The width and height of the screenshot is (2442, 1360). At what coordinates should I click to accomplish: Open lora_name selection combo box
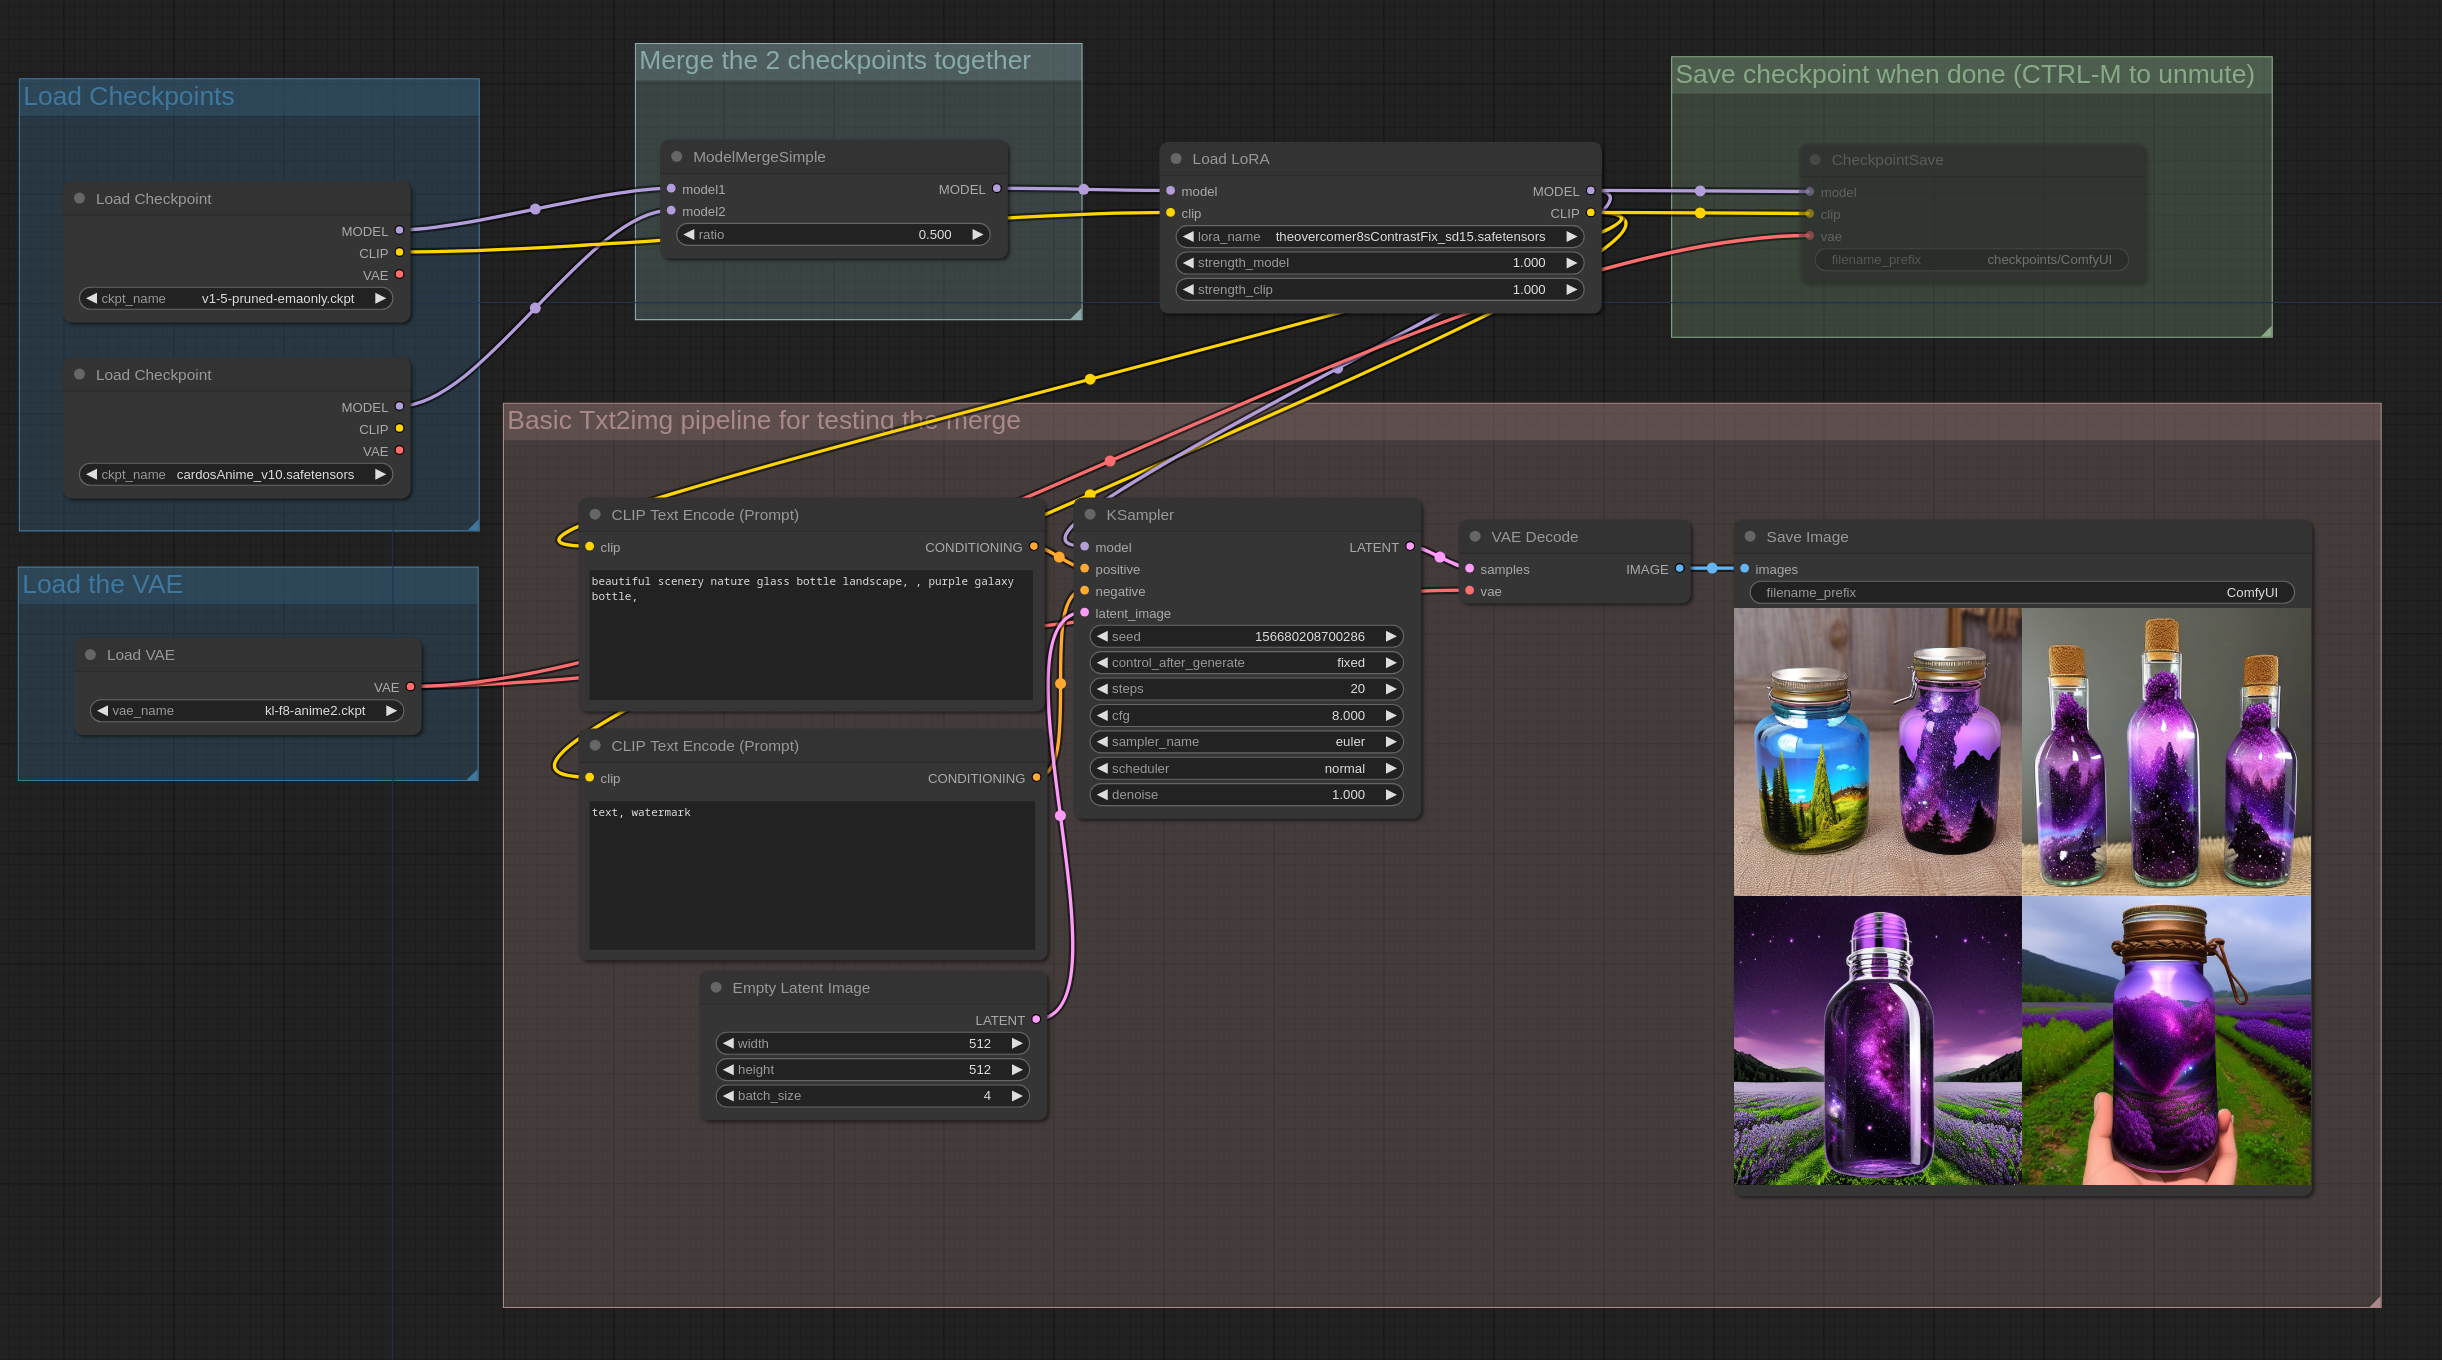pos(1378,237)
